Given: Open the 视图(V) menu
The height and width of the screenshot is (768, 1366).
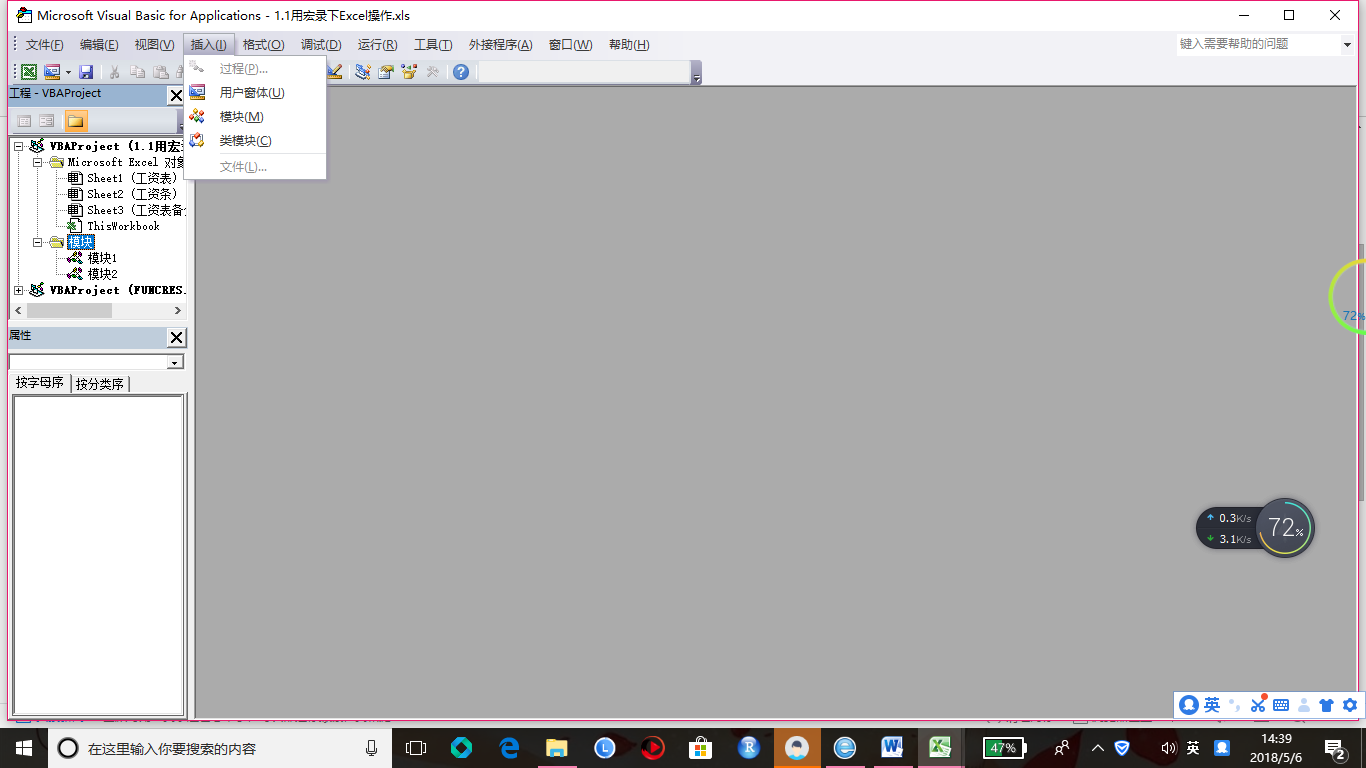Looking at the screenshot, I should point(154,45).
